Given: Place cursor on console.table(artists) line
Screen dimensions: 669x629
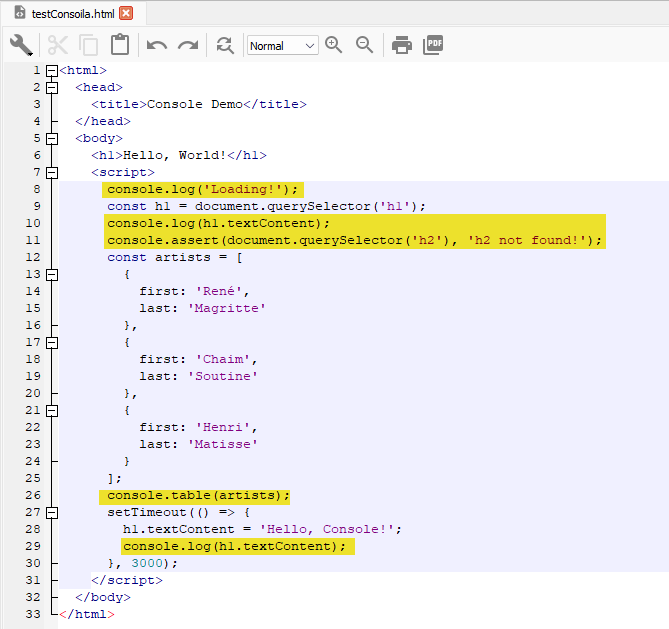Looking at the screenshot, I should [198, 495].
